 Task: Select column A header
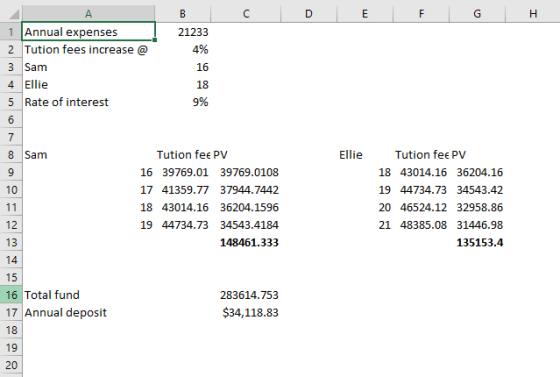tap(89, 14)
